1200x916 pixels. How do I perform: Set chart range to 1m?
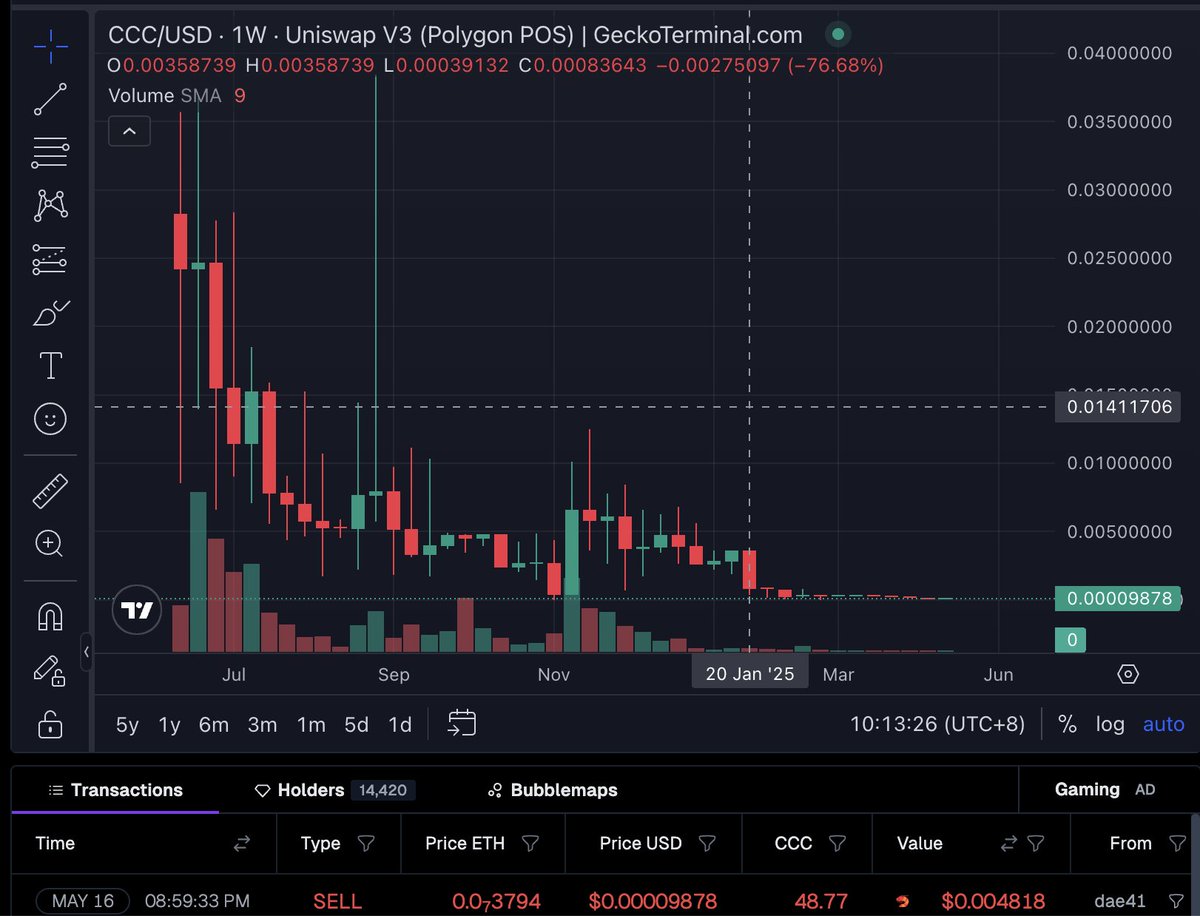point(311,725)
